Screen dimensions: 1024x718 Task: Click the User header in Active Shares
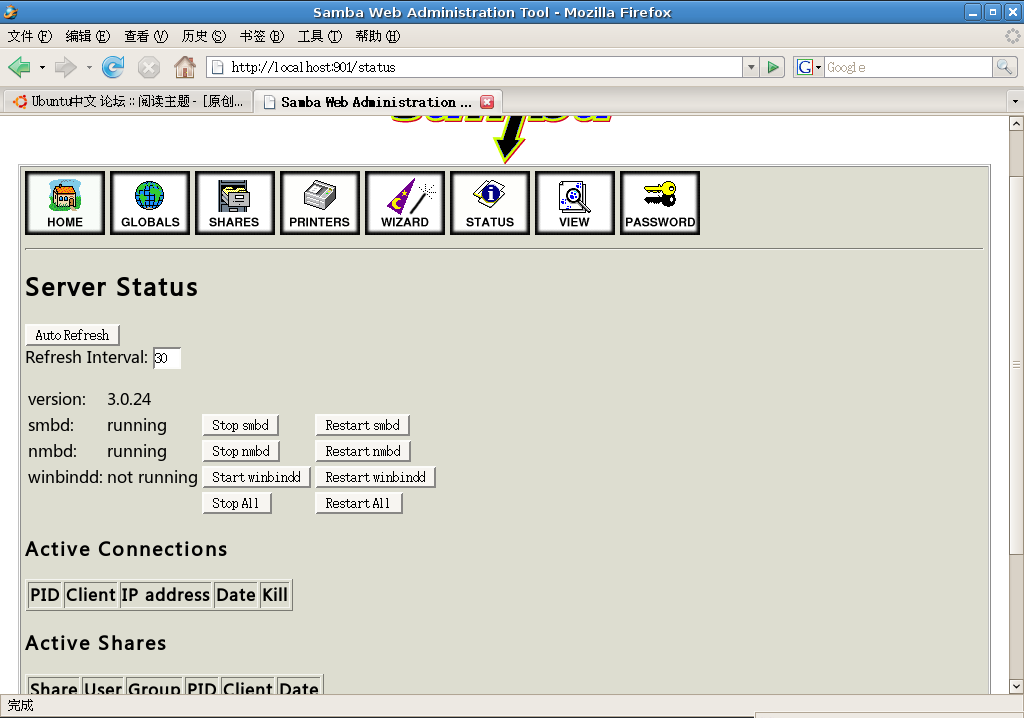pos(103,688)
